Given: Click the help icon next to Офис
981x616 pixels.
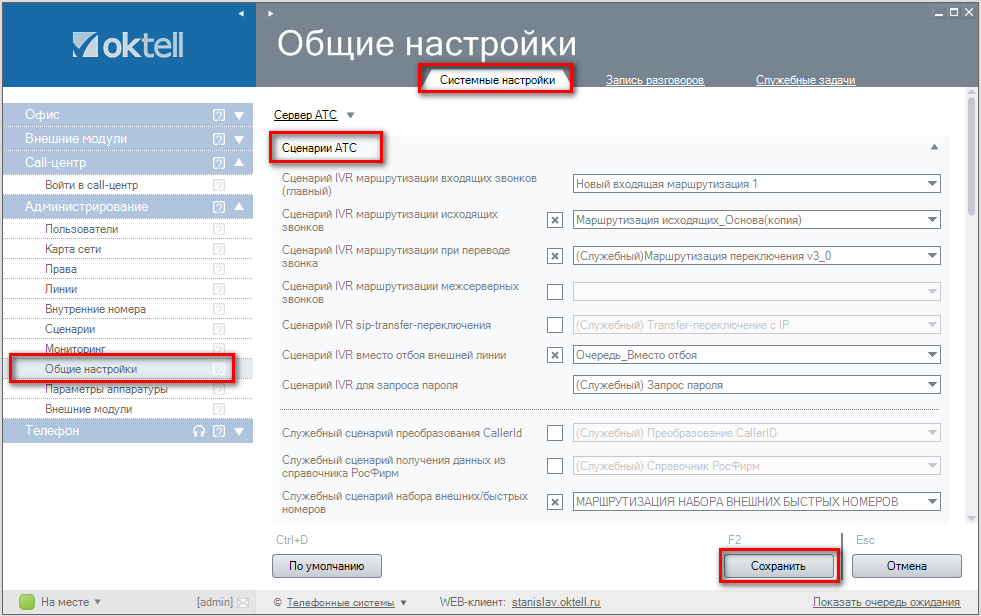Looking at the screenshot, I should point(219,115).
